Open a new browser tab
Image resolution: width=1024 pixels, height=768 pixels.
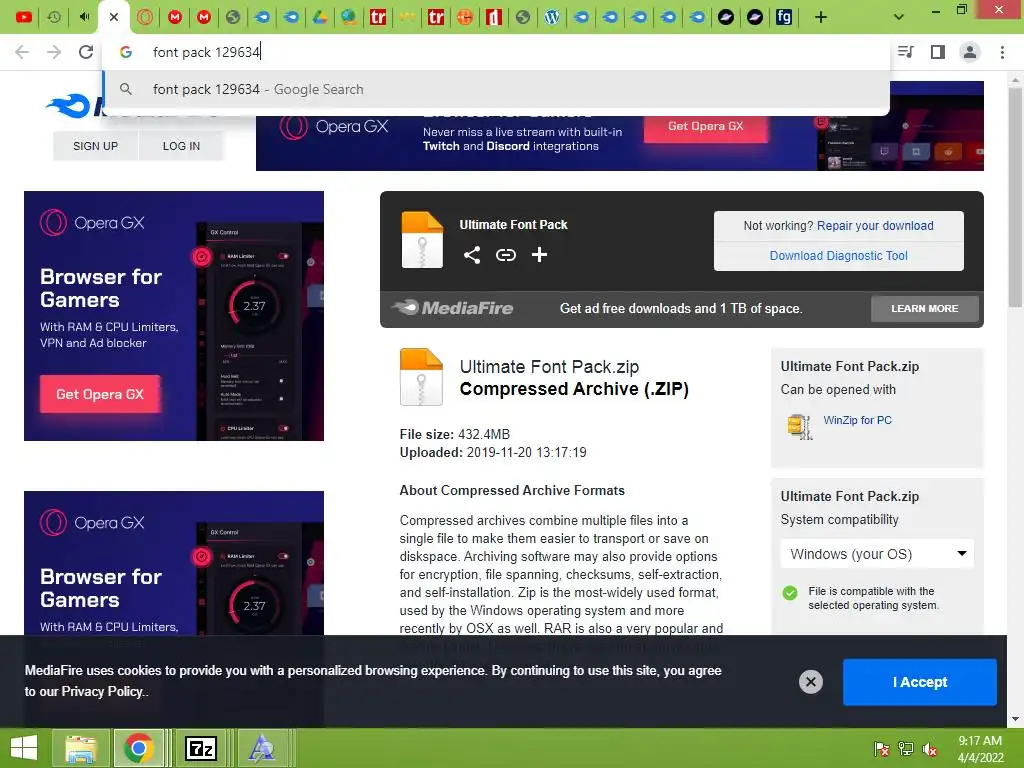pyautogui.click(x=821, y=17)
